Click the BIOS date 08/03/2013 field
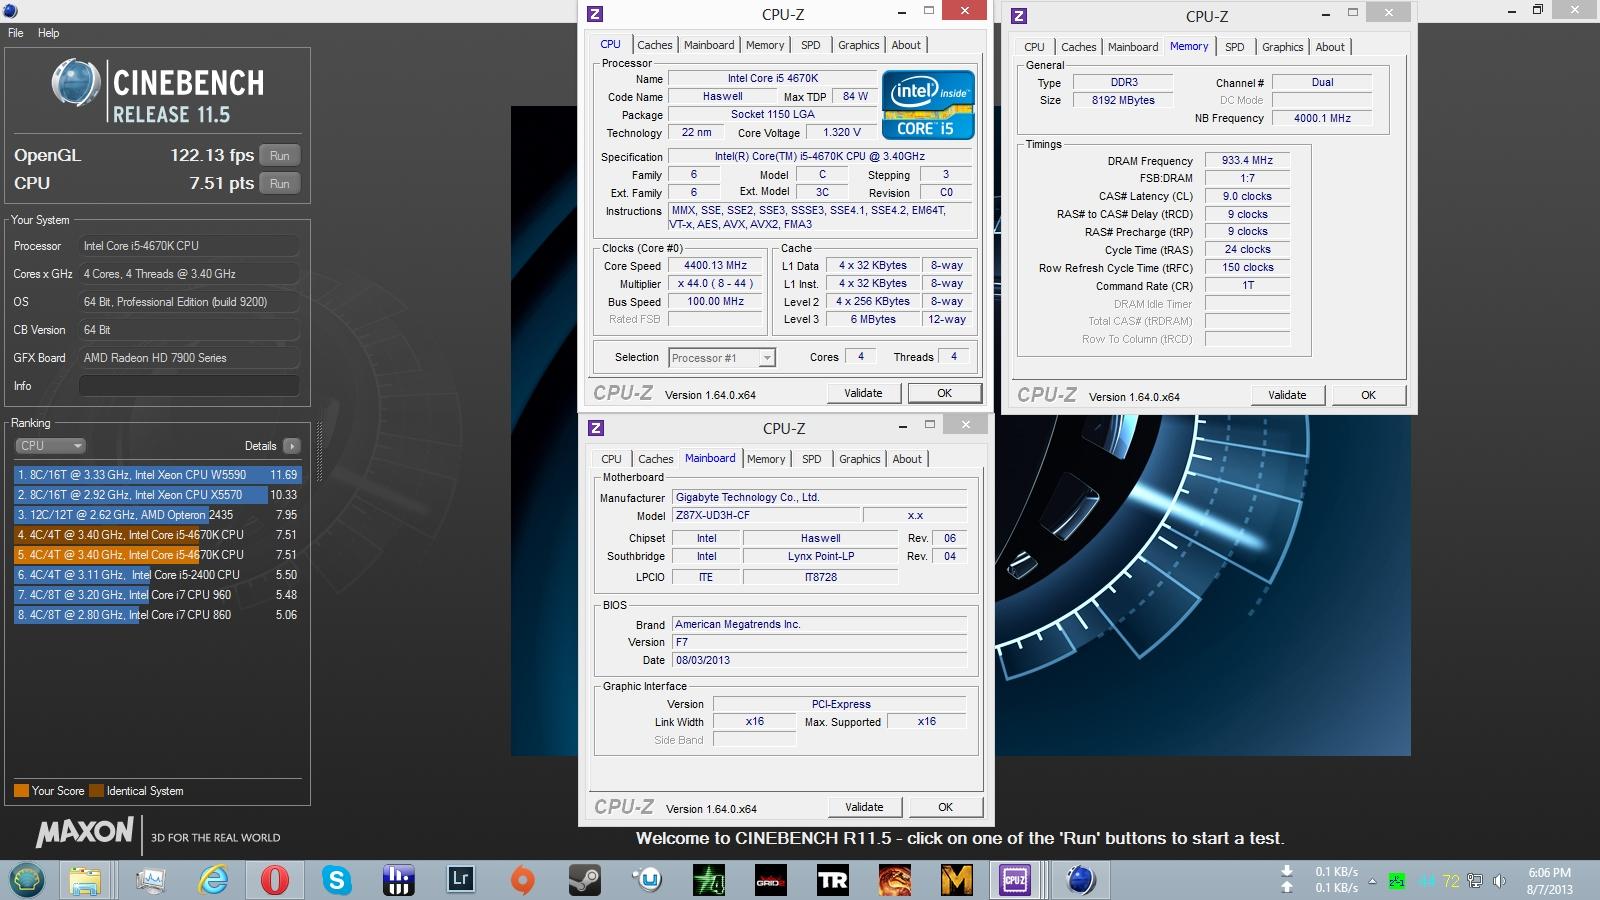The image size is (1600, 900). [x=819, y=660]
